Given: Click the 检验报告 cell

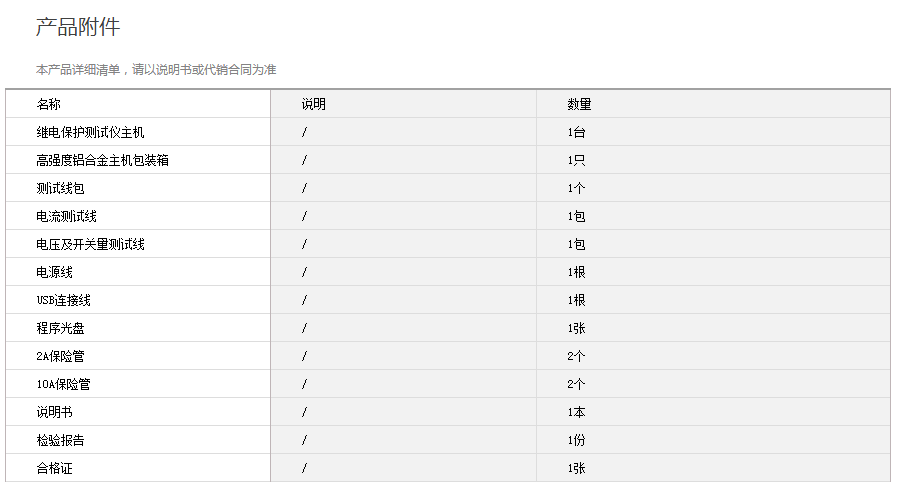Looking at the screenshot, I should (x=60, y=440).
